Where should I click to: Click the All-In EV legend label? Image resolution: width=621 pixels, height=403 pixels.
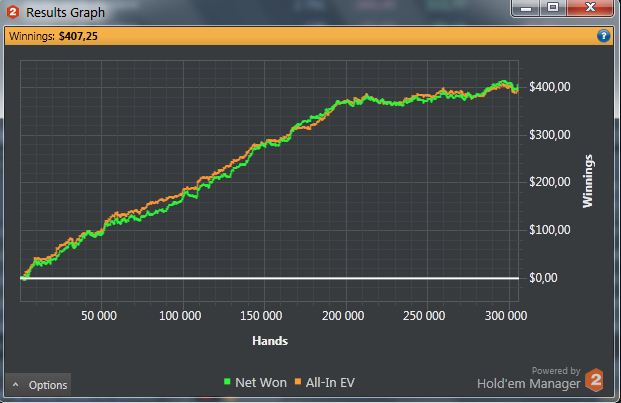[x=330, y=382]
